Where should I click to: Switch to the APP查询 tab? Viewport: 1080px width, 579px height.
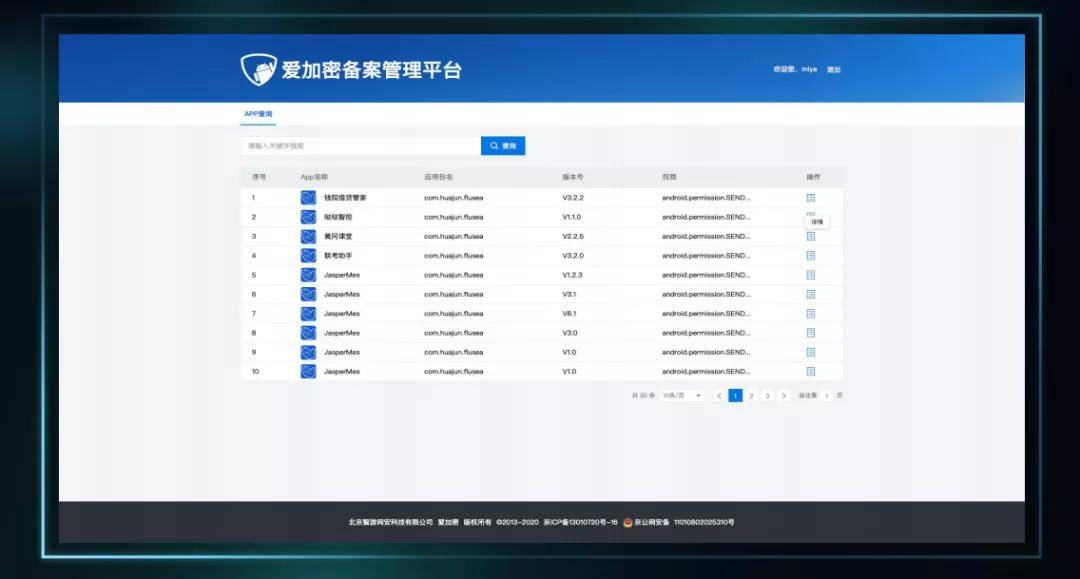click(258, 114)
